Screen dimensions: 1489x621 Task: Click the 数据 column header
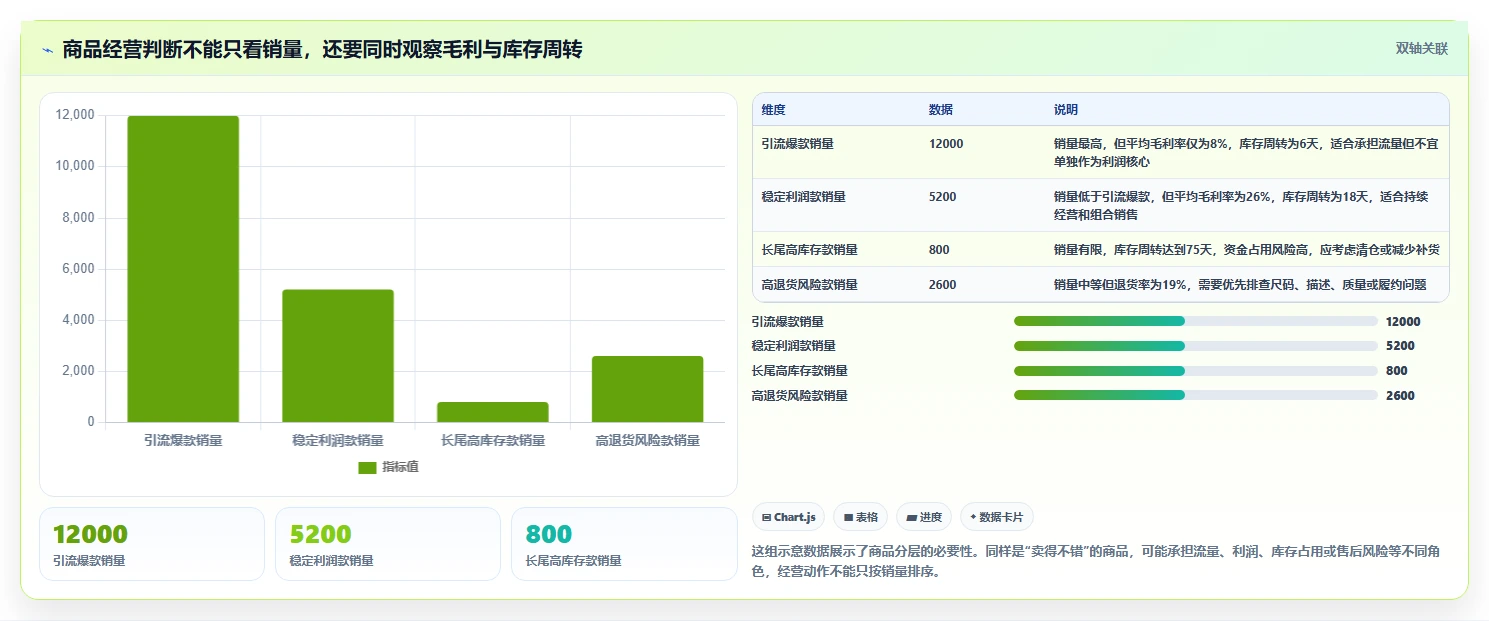[941, 109]
